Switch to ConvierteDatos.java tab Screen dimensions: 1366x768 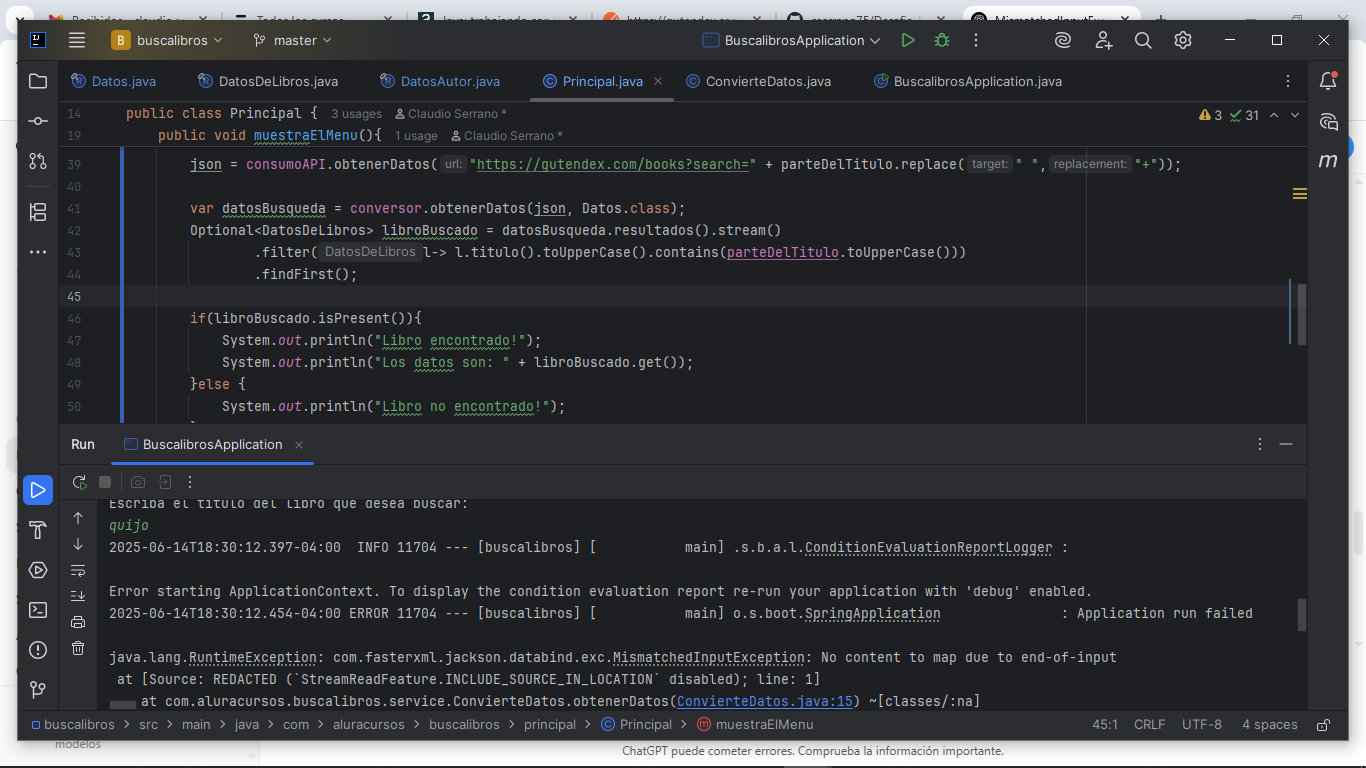(758, 81)
